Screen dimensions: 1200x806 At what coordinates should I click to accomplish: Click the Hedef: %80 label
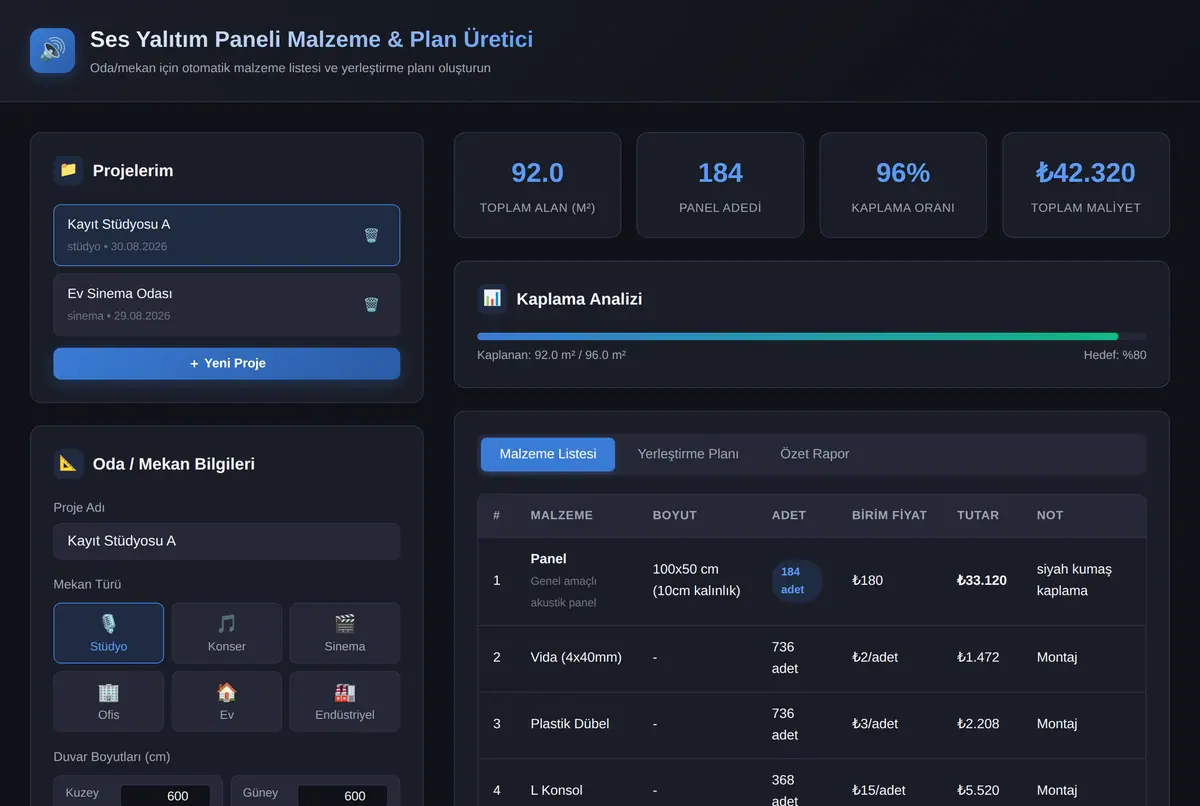[1115, 355]
